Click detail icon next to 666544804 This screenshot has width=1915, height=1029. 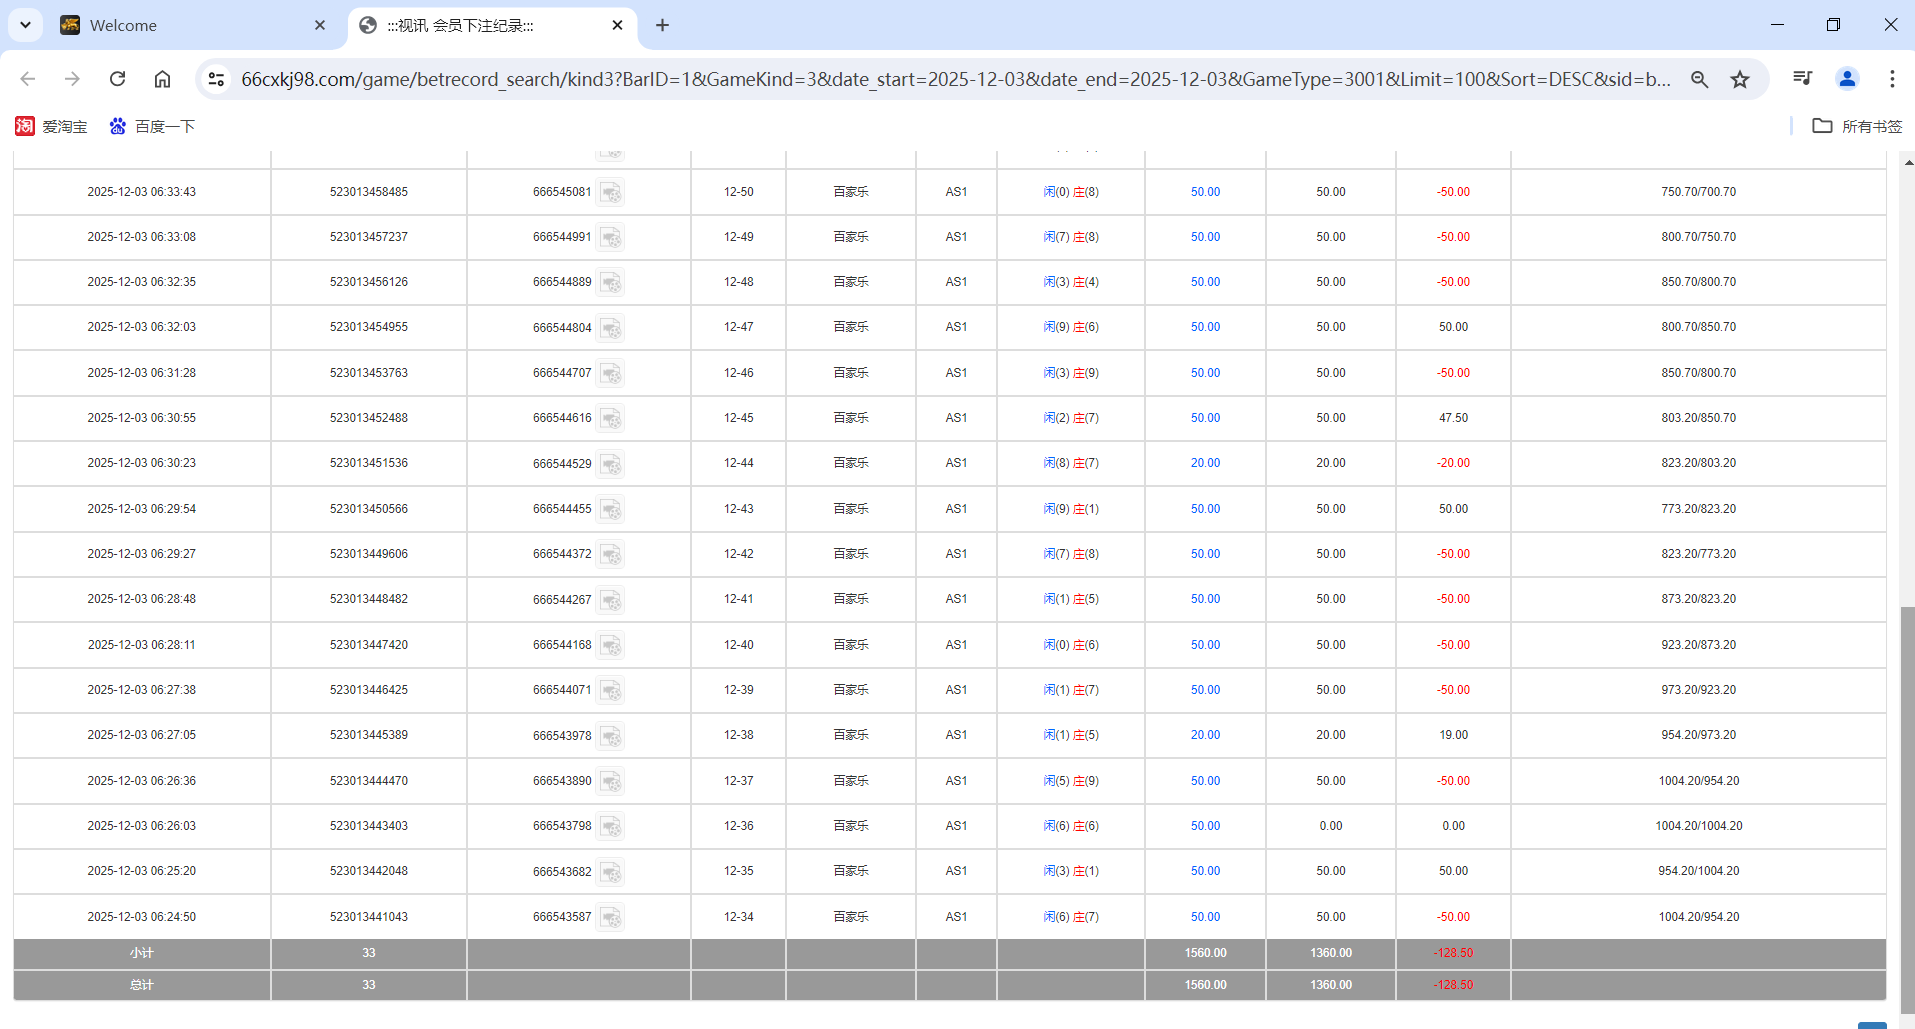coord(611,328)
